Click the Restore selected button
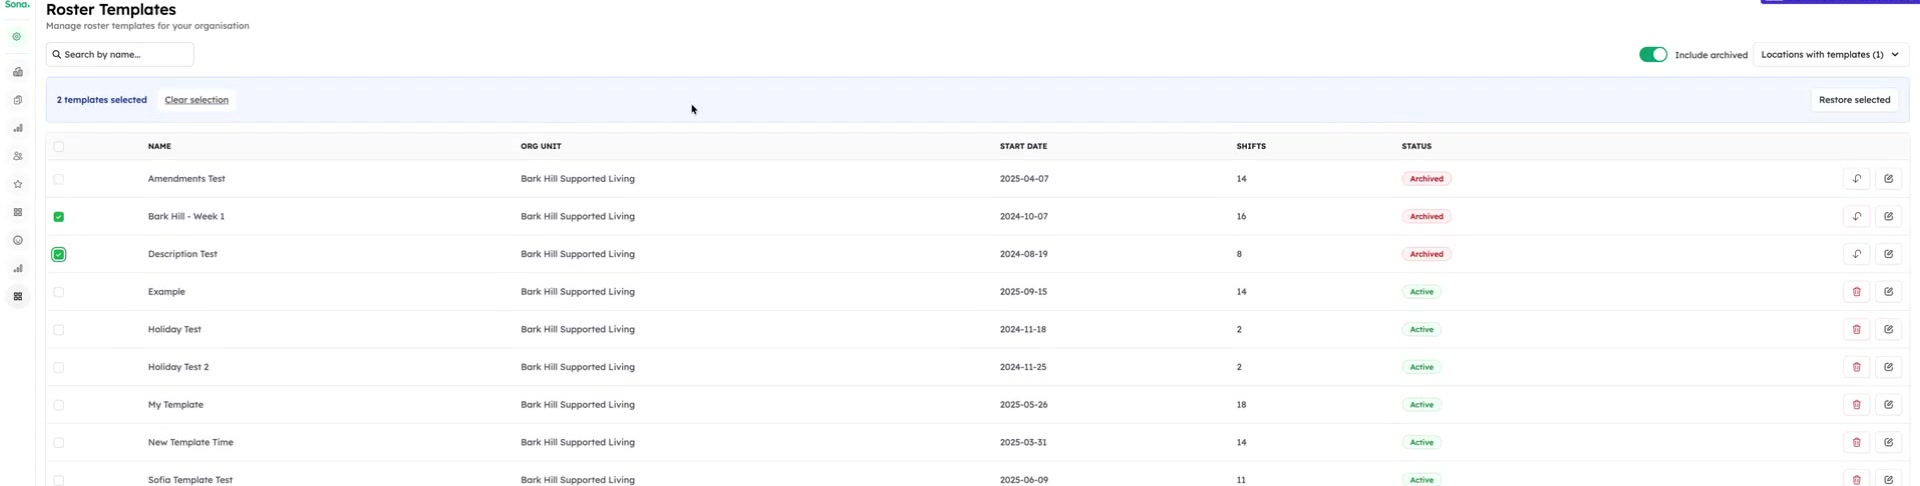Image resolution: width=1920 pixels, height=486 pixels. [x=1854, y=100]
